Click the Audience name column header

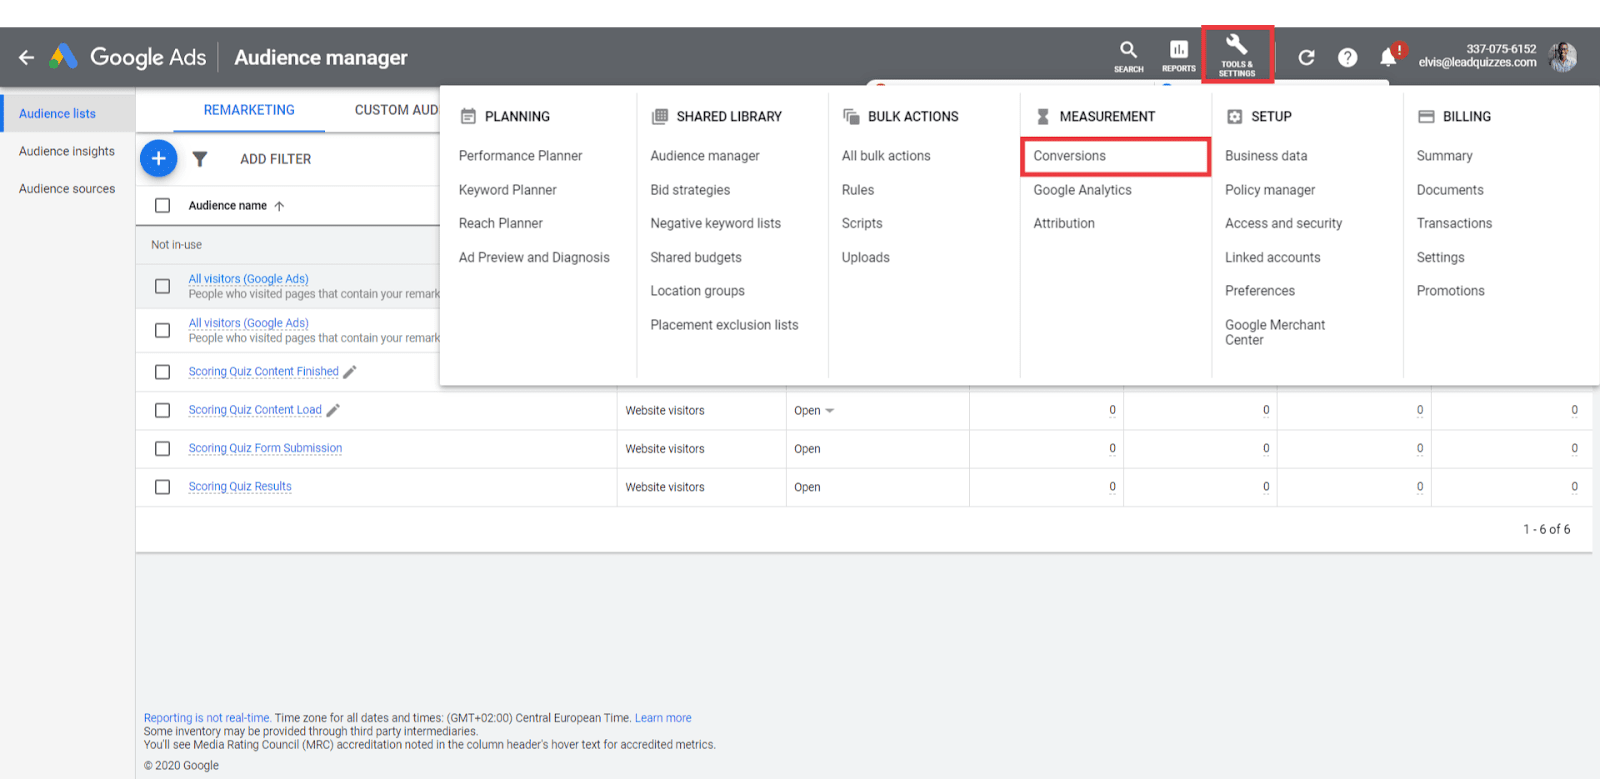(x=228, y=206)
